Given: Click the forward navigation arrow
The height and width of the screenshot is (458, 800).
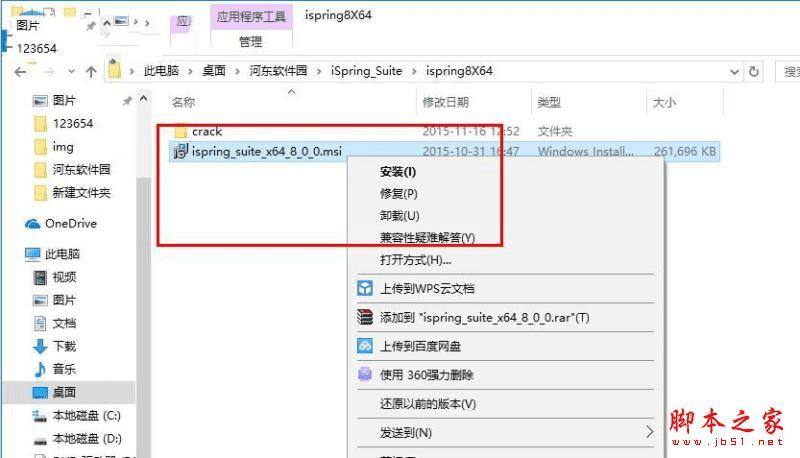Looking at the screenshot, I should click(49, 72).
